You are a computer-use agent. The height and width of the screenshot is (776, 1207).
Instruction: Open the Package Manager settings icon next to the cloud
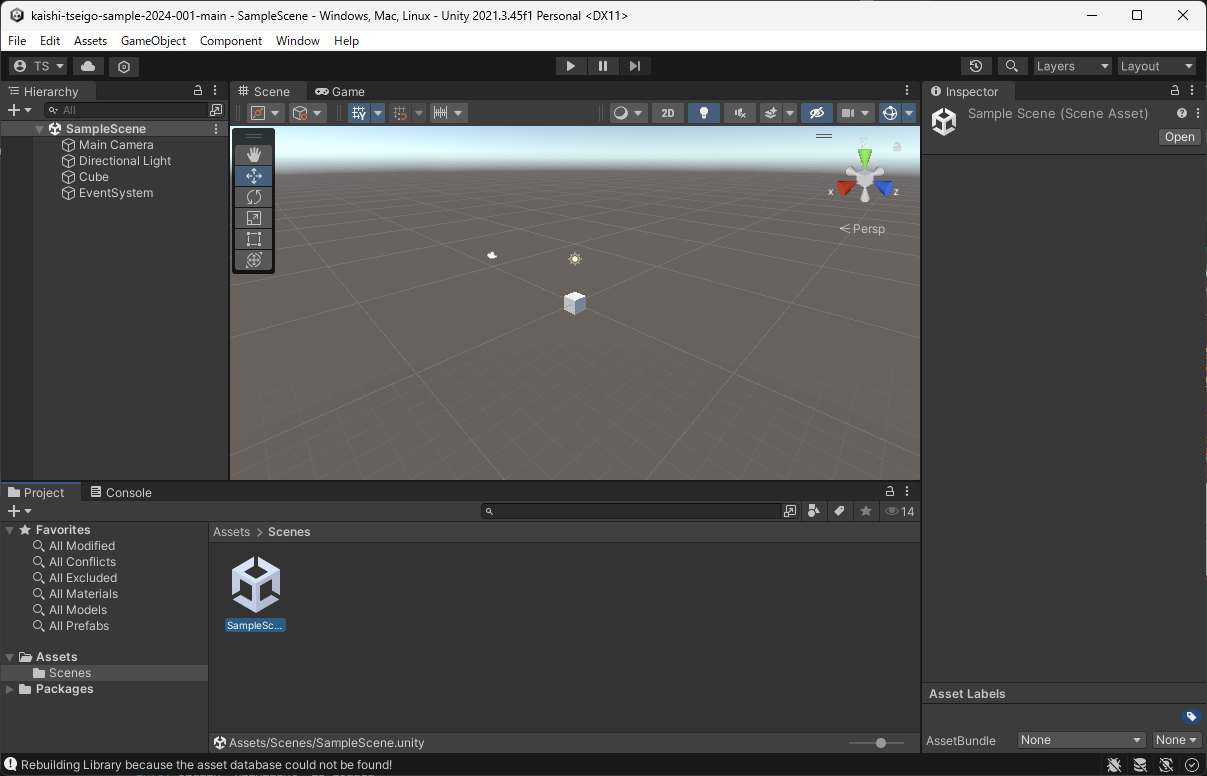(x=124, y=66)
